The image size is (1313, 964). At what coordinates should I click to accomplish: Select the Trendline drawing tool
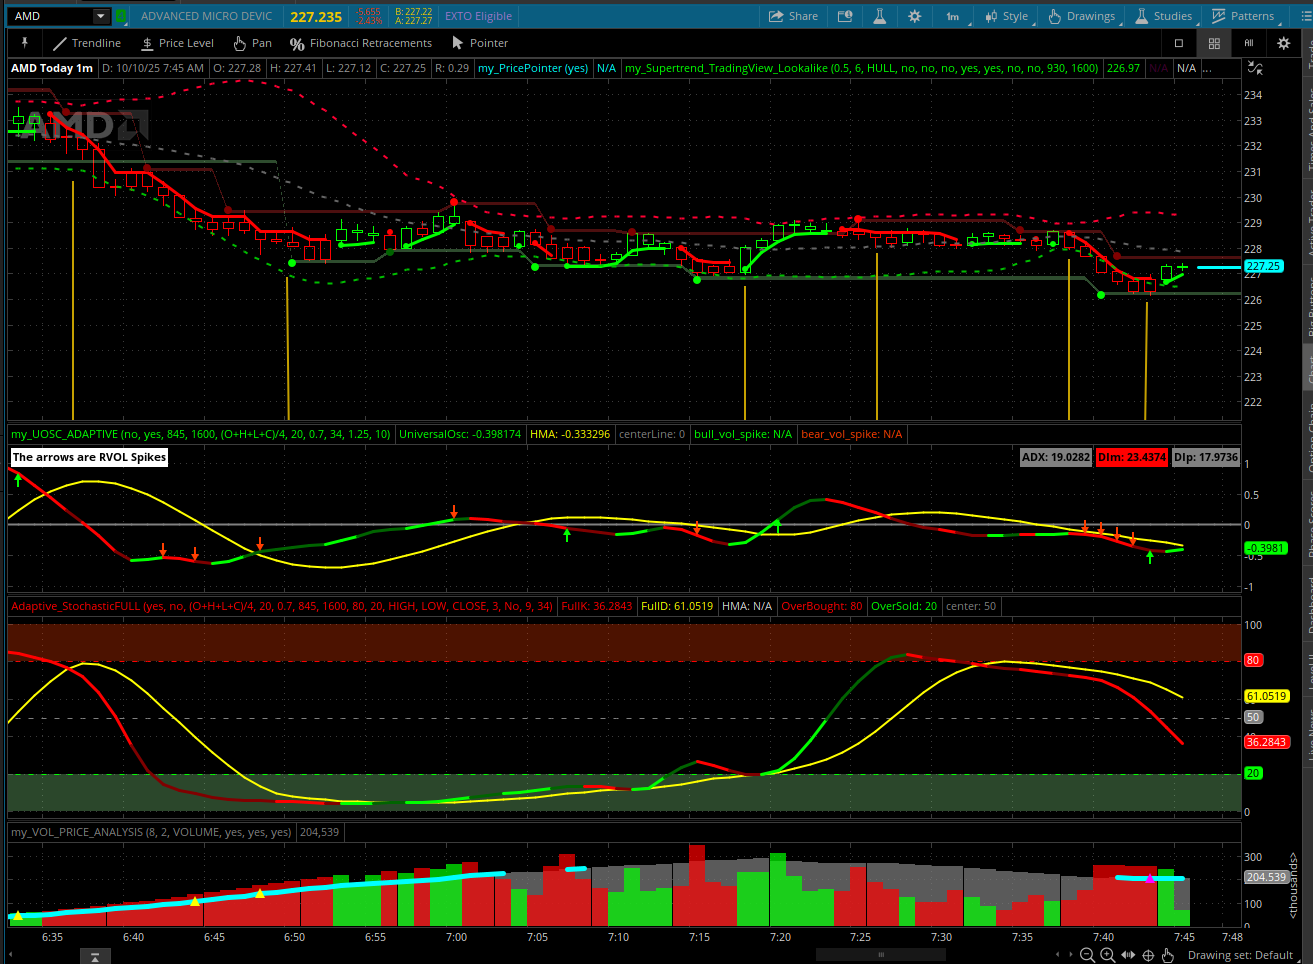click(87, 43)
